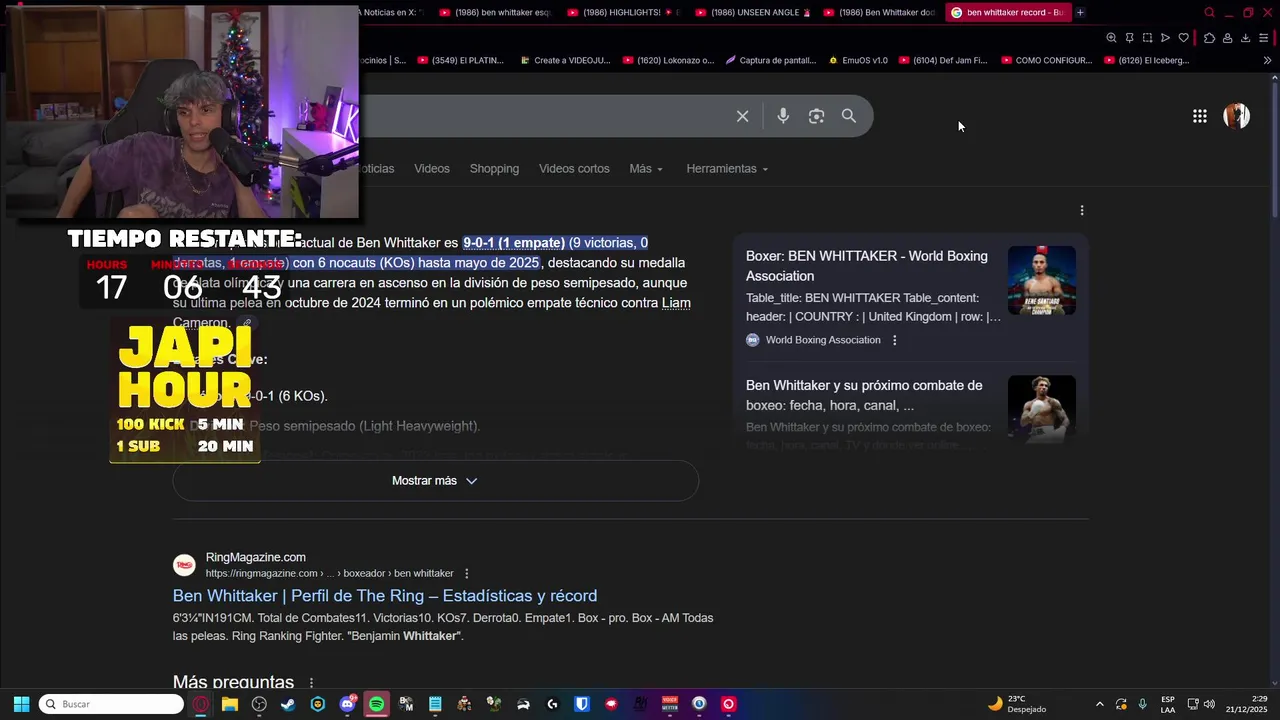Search tabs with the top-right magnifier
The image size is (1280, 720).
(x=1209, y=12)
